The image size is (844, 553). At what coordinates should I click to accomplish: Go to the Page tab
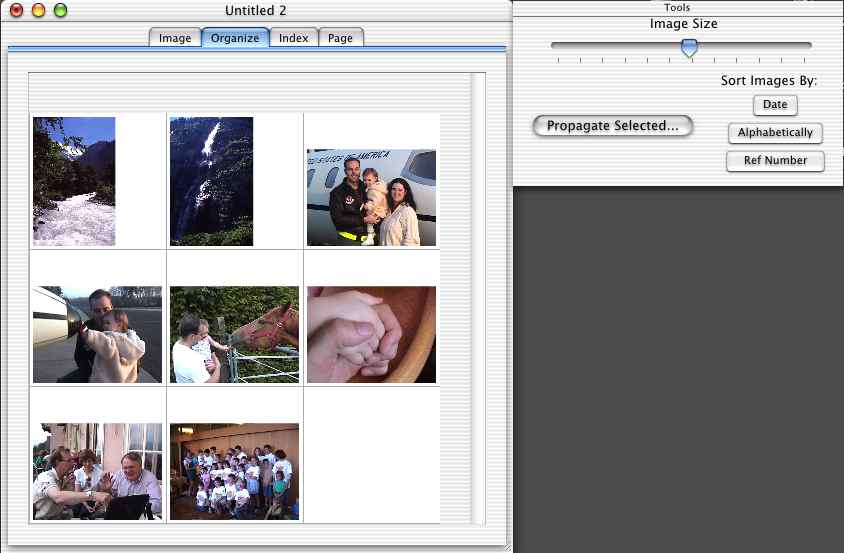pyautogui.click(x=340, y=38)
